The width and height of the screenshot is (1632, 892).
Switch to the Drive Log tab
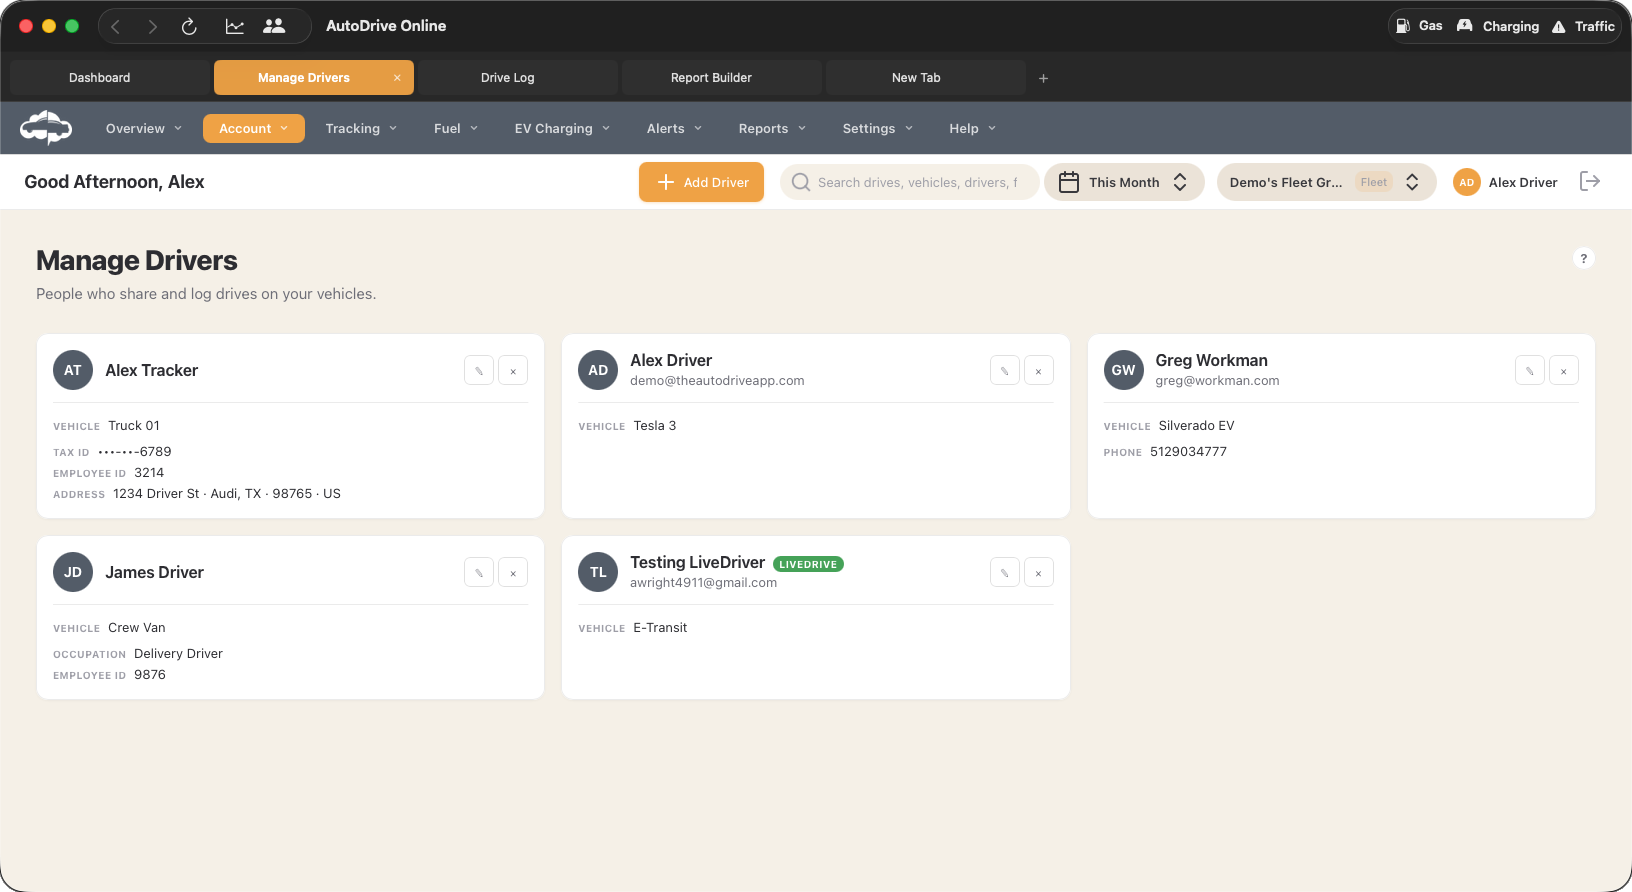coord(508,78)
